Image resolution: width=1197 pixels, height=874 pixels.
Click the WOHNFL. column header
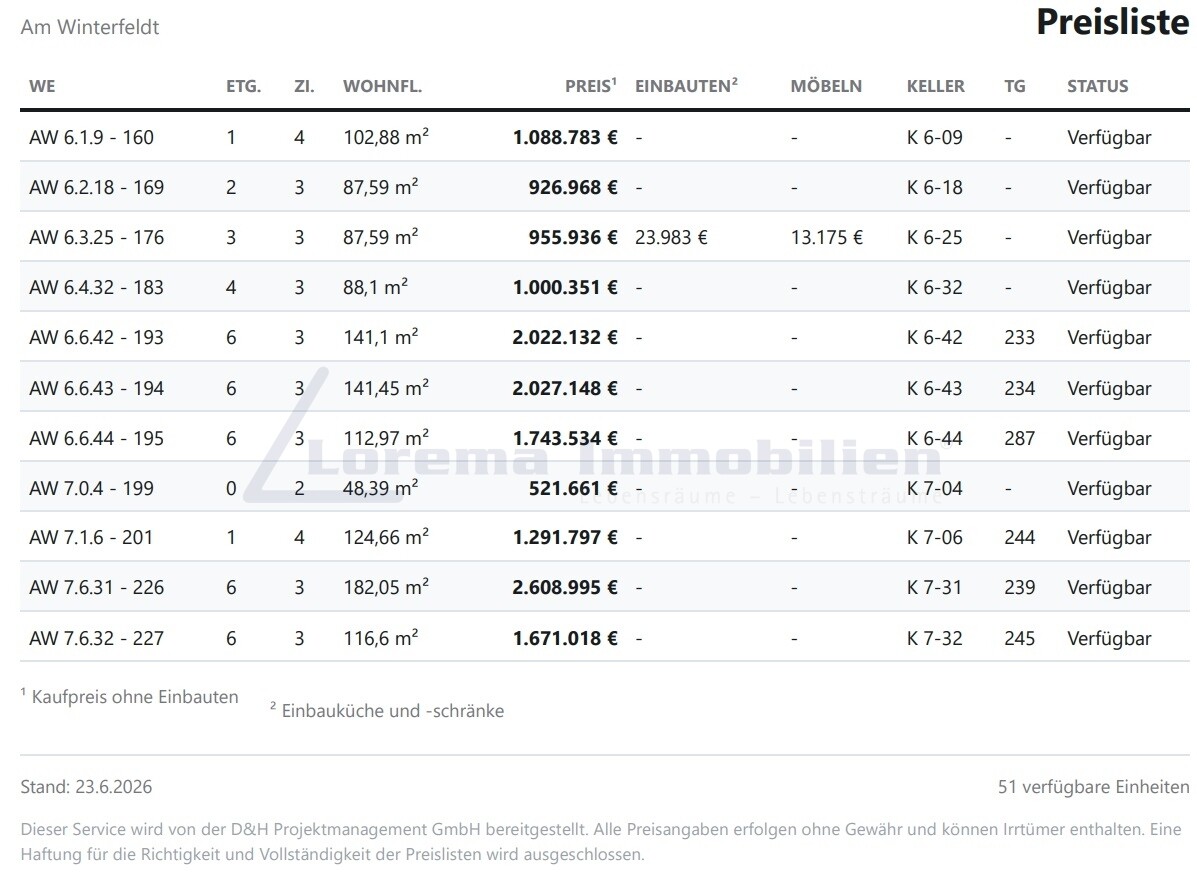tap(382, 86)
